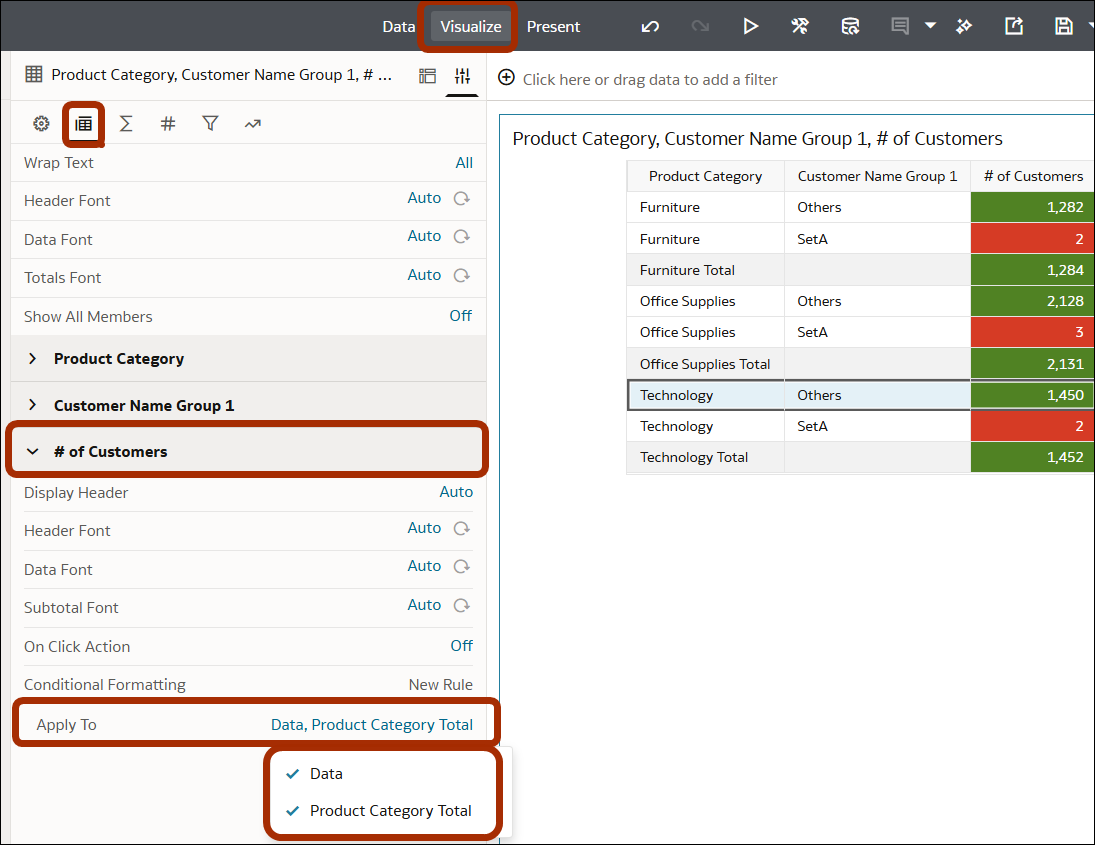Viewport: 1095px width, 845px height.
Task: Open the Export icon in toolbar
Action: [1014, 27]
